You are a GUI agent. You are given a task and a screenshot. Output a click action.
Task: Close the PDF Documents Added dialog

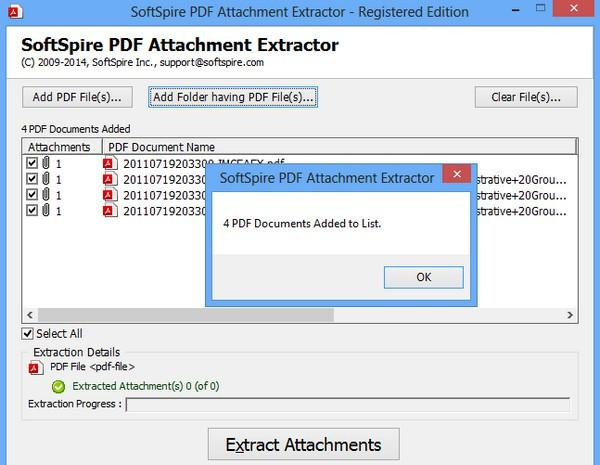(x=457, y=174)
